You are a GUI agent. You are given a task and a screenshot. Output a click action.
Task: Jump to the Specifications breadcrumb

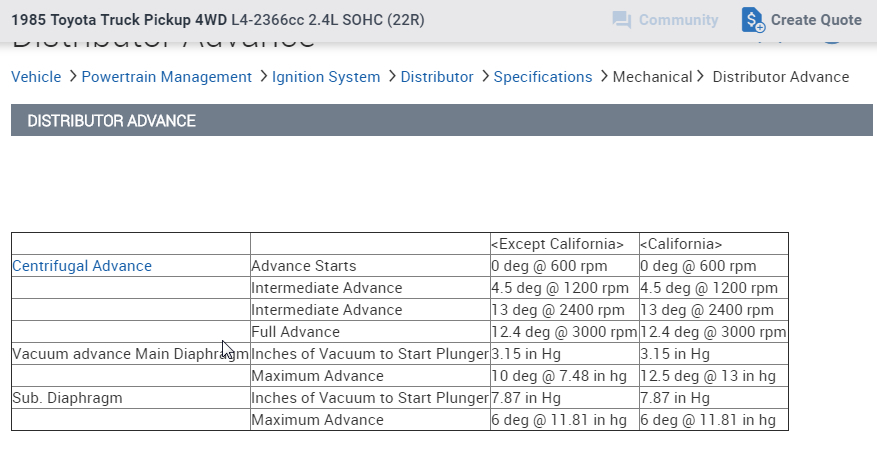pos(543,77)
